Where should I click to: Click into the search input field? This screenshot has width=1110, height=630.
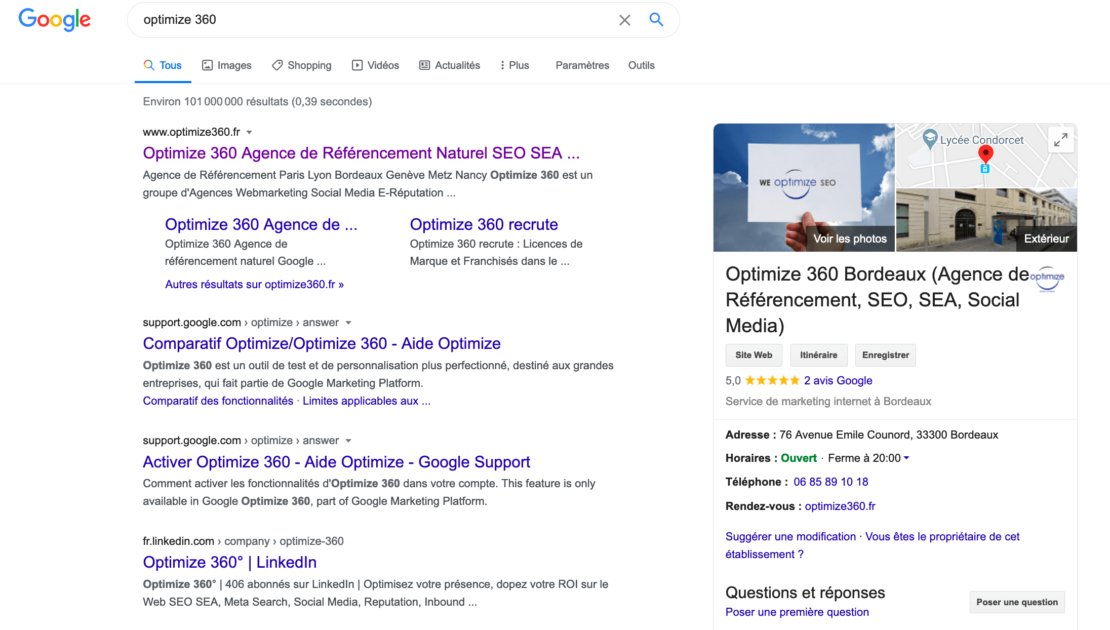click(370, 20)
